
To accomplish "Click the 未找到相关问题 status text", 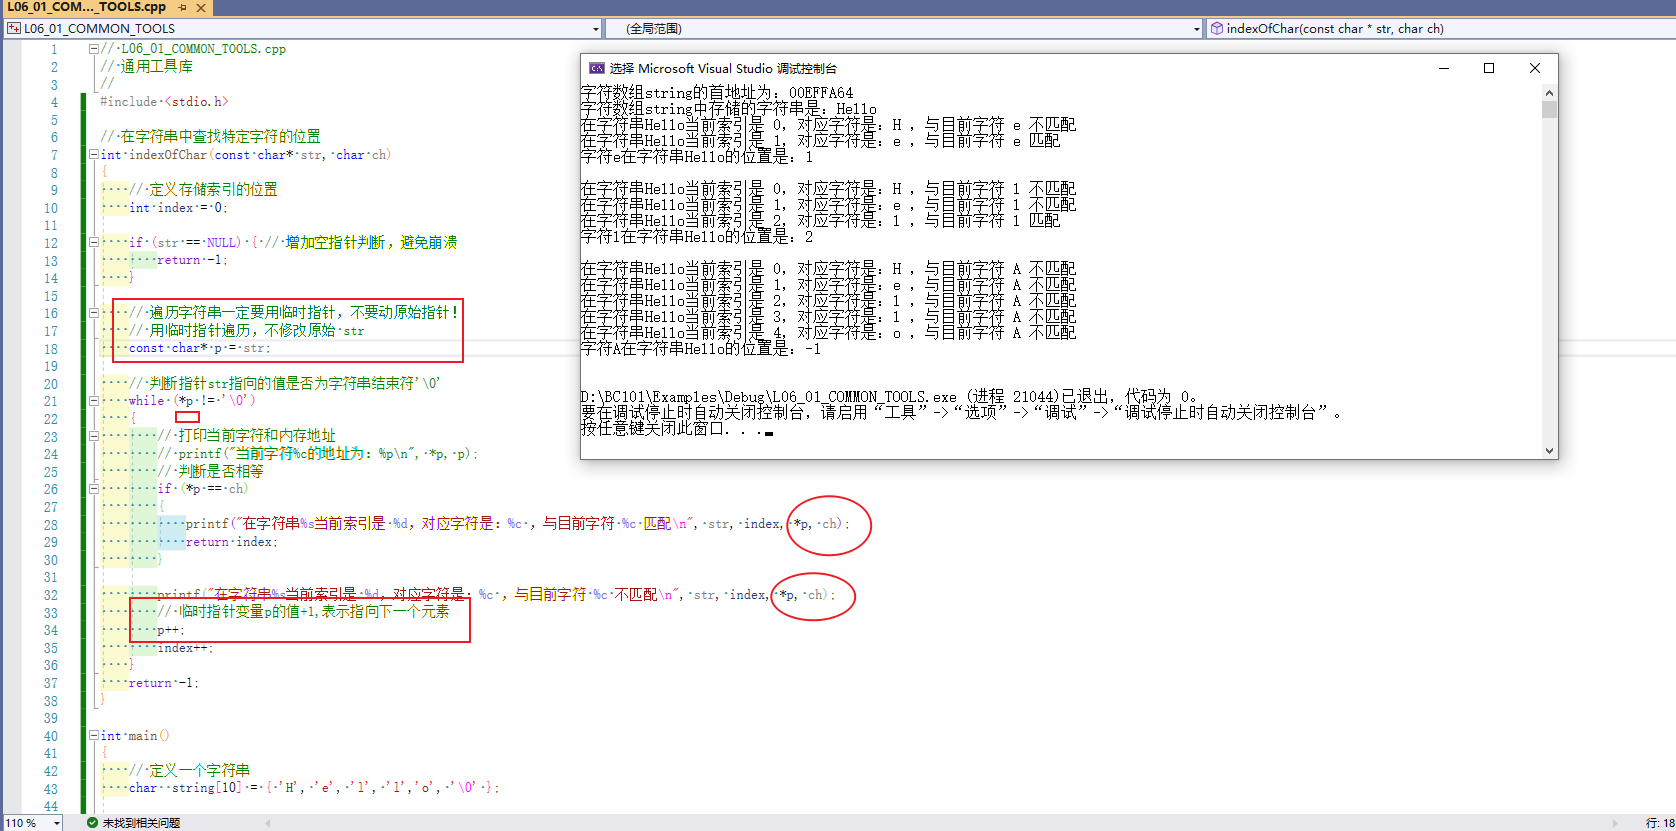I will click(x=141, y=823).
